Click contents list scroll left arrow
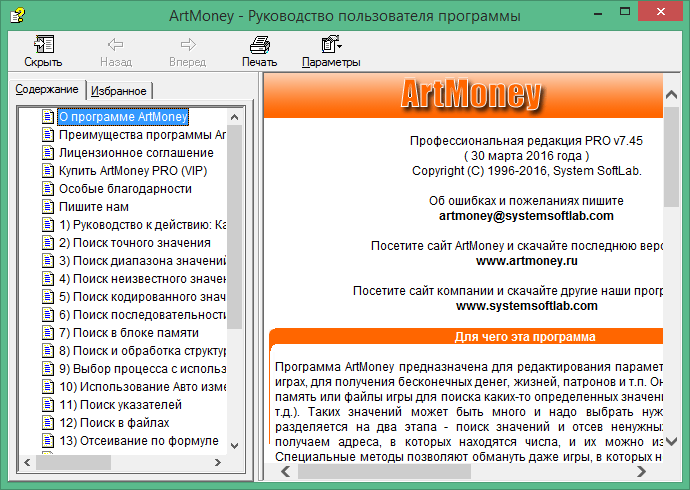Viewport: 690px width, 490px height. pyautogui.click(x=27, y=462)
